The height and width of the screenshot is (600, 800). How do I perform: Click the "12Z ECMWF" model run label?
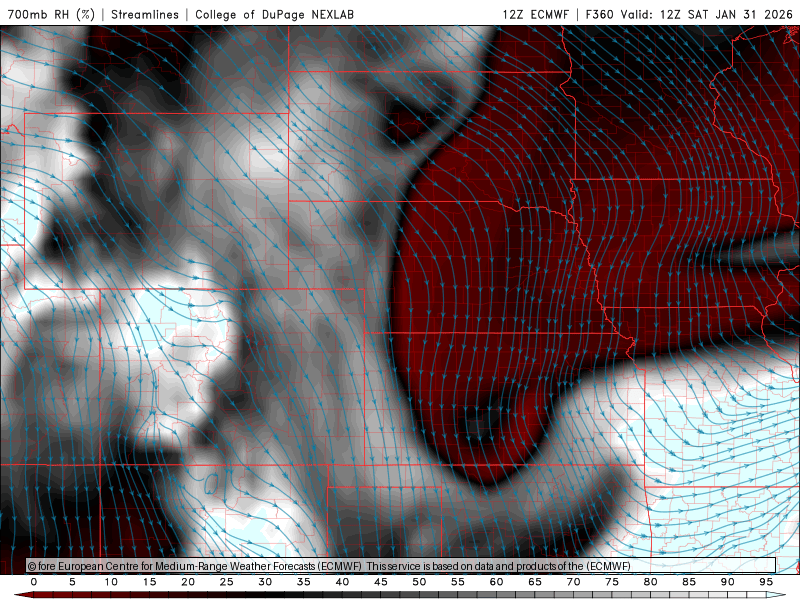point(535,14)
